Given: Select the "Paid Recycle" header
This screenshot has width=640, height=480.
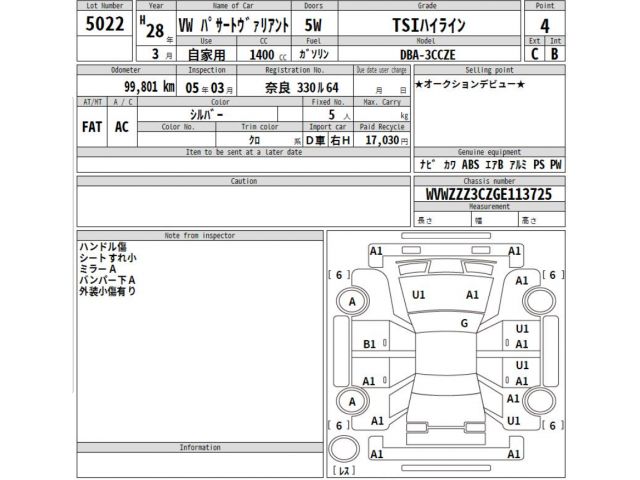Looking at the screenshot, I should pyautogui.click(x=382, y=127).
